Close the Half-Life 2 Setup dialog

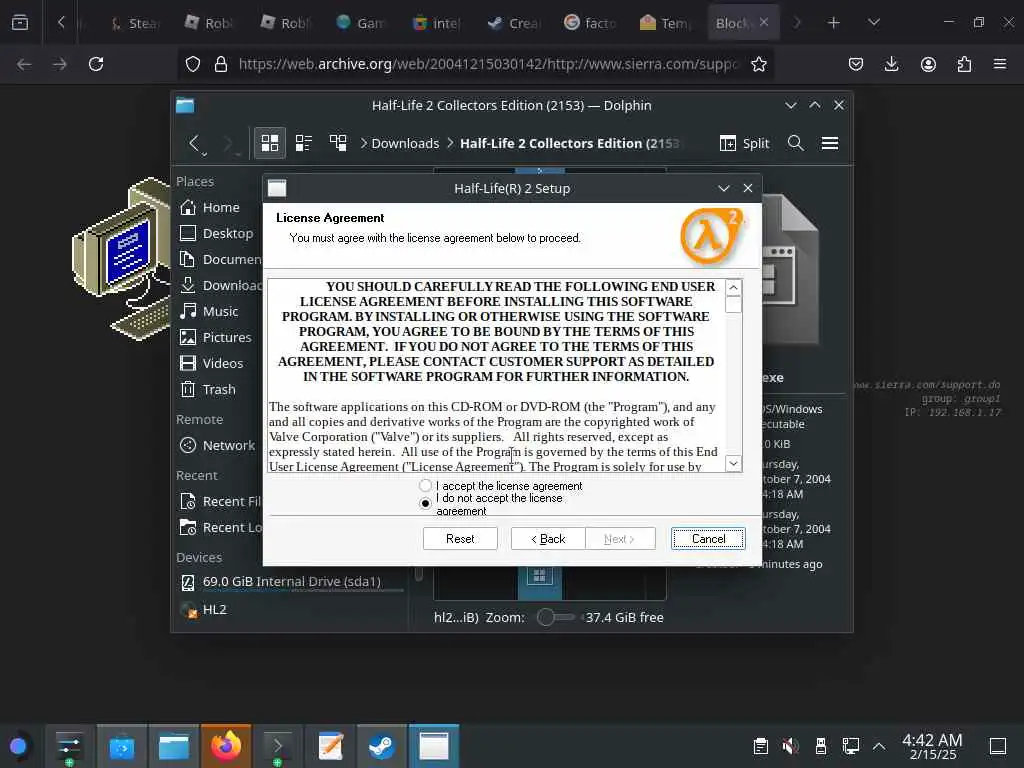point(748,188)
